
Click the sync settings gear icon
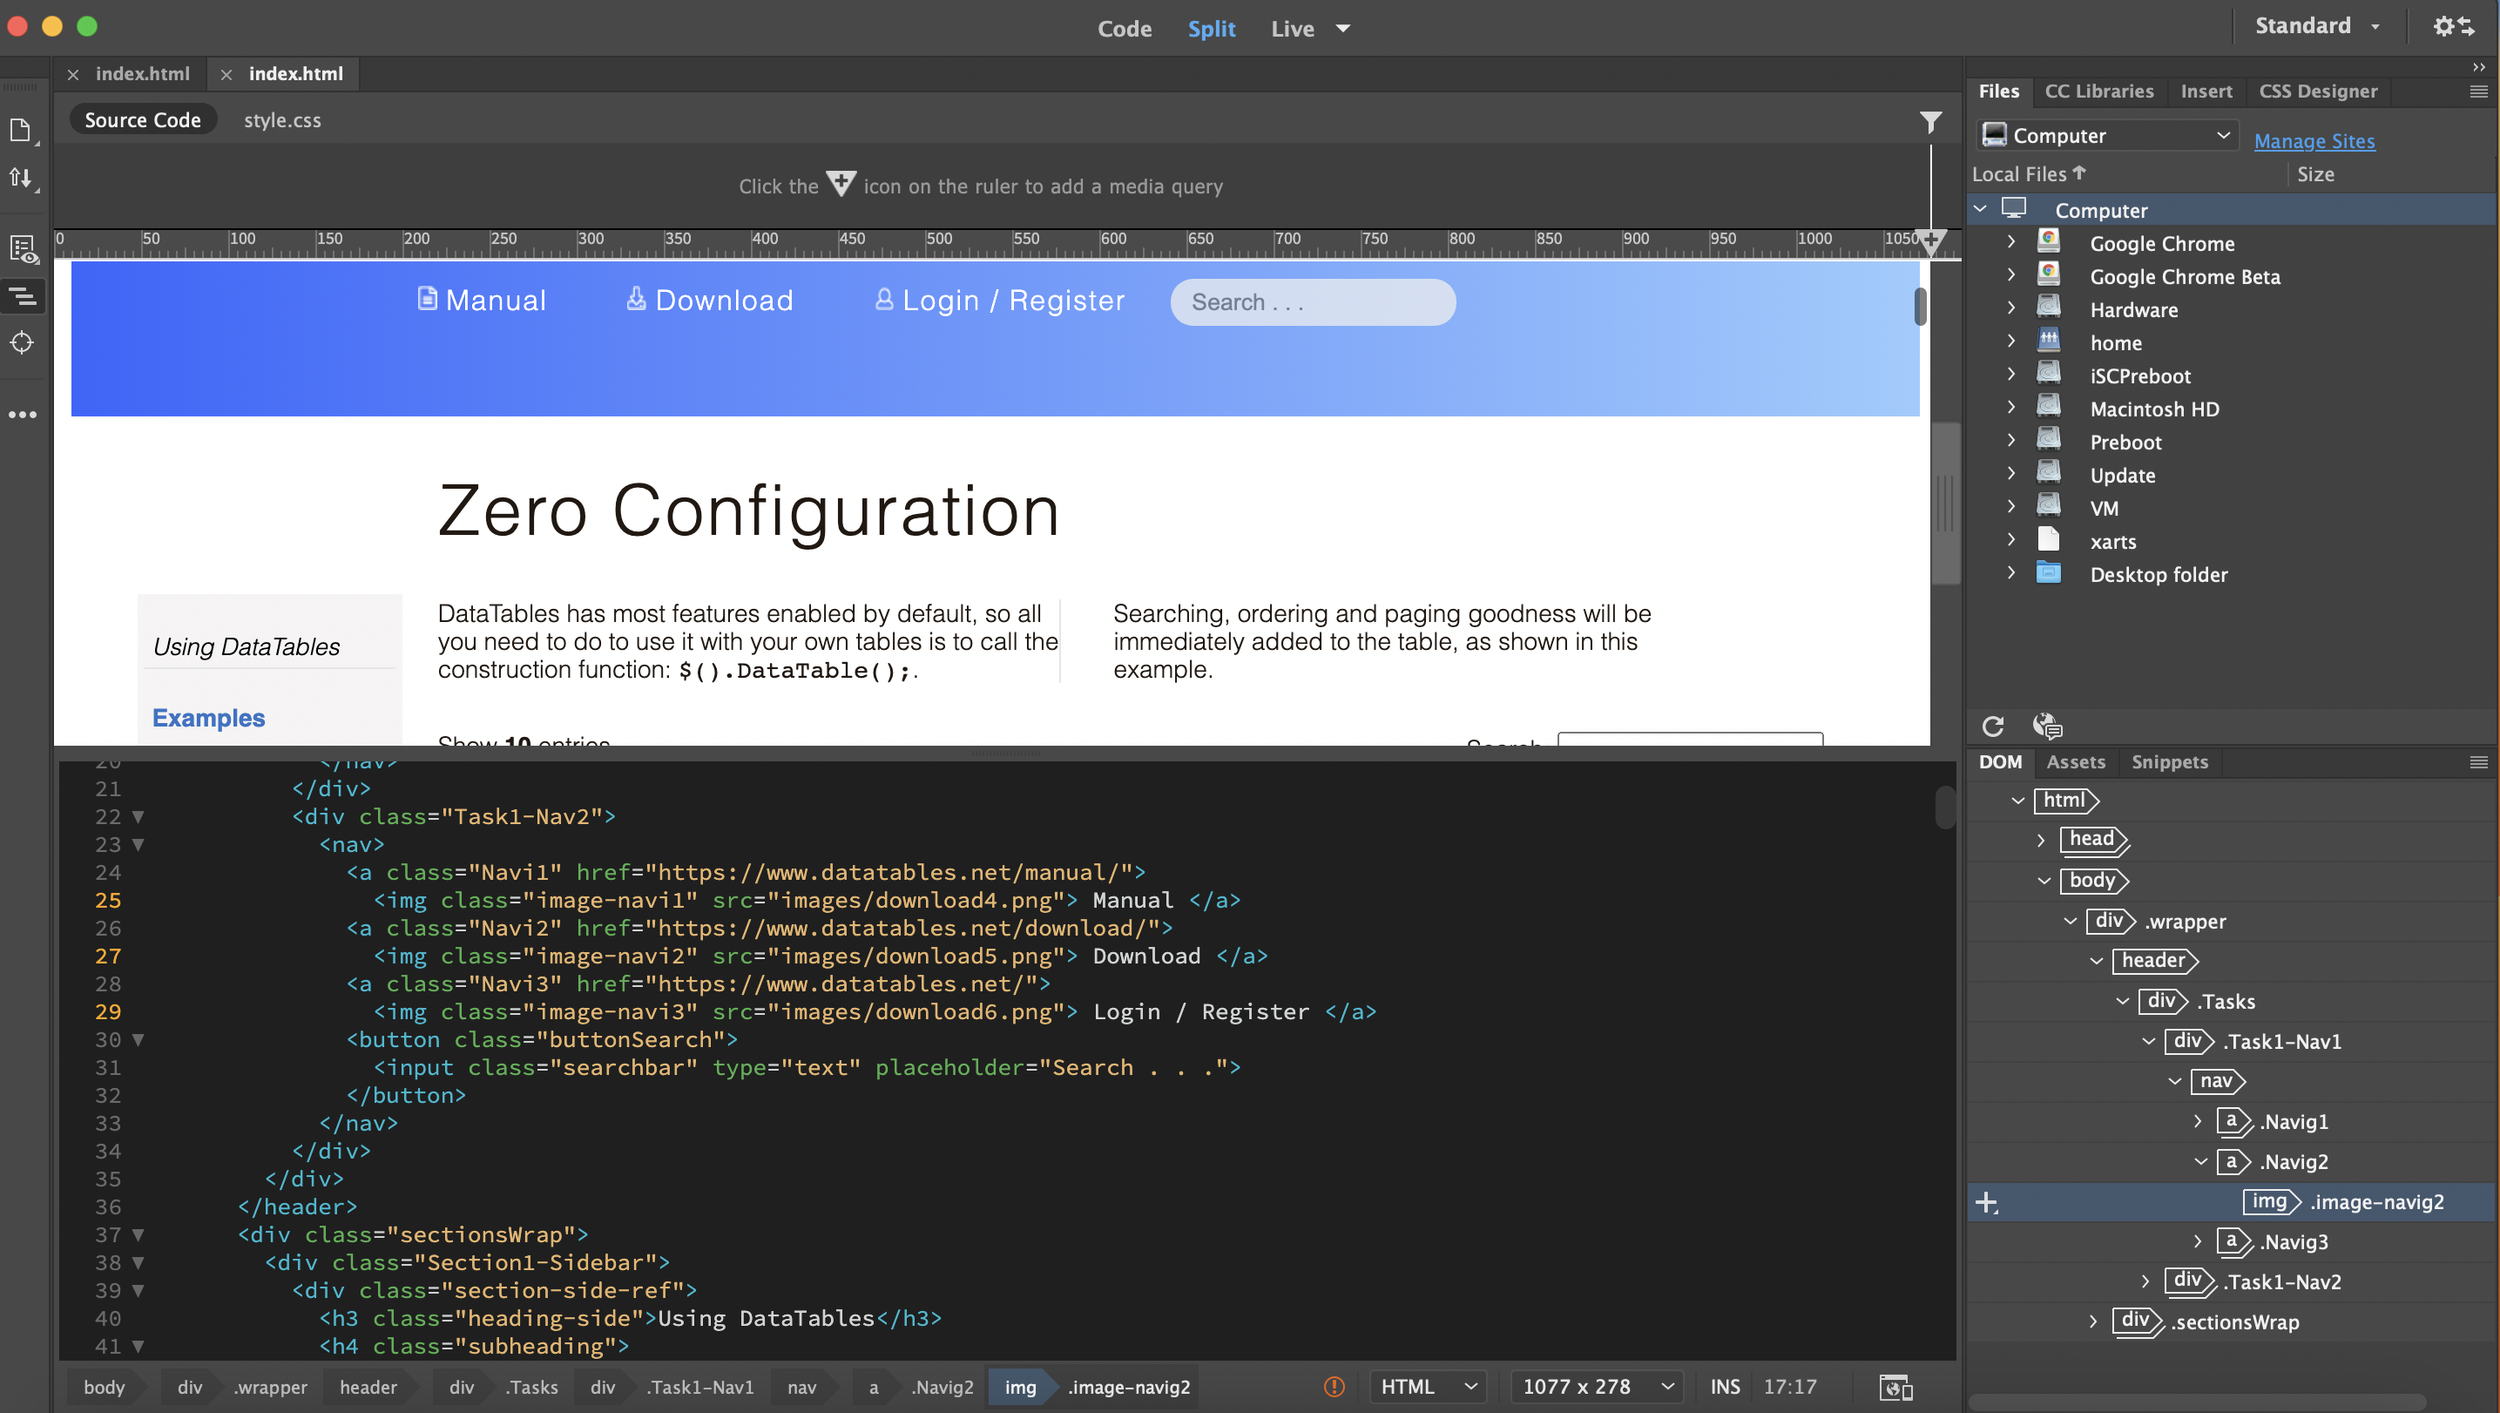(2454, 27)
